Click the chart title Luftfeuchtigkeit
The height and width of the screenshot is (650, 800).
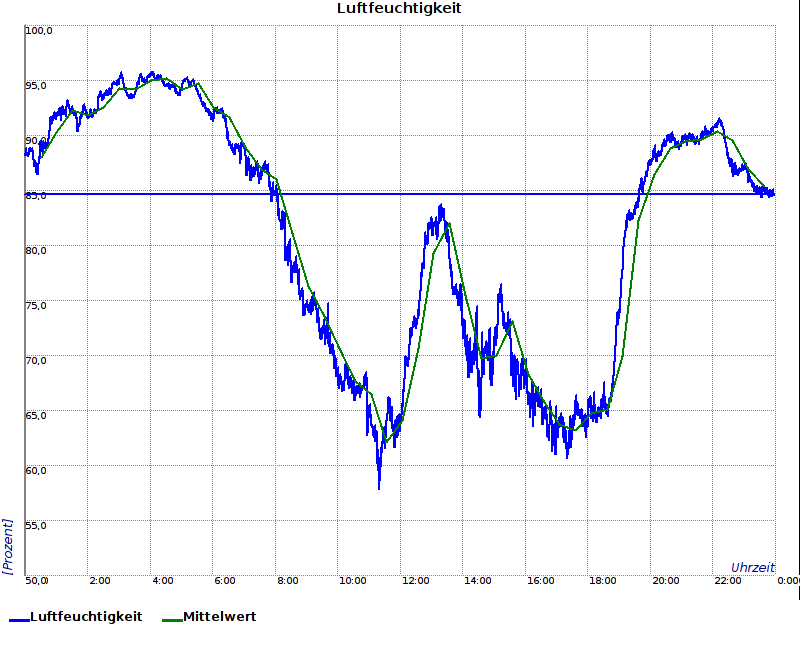click(x=399, y=8)
